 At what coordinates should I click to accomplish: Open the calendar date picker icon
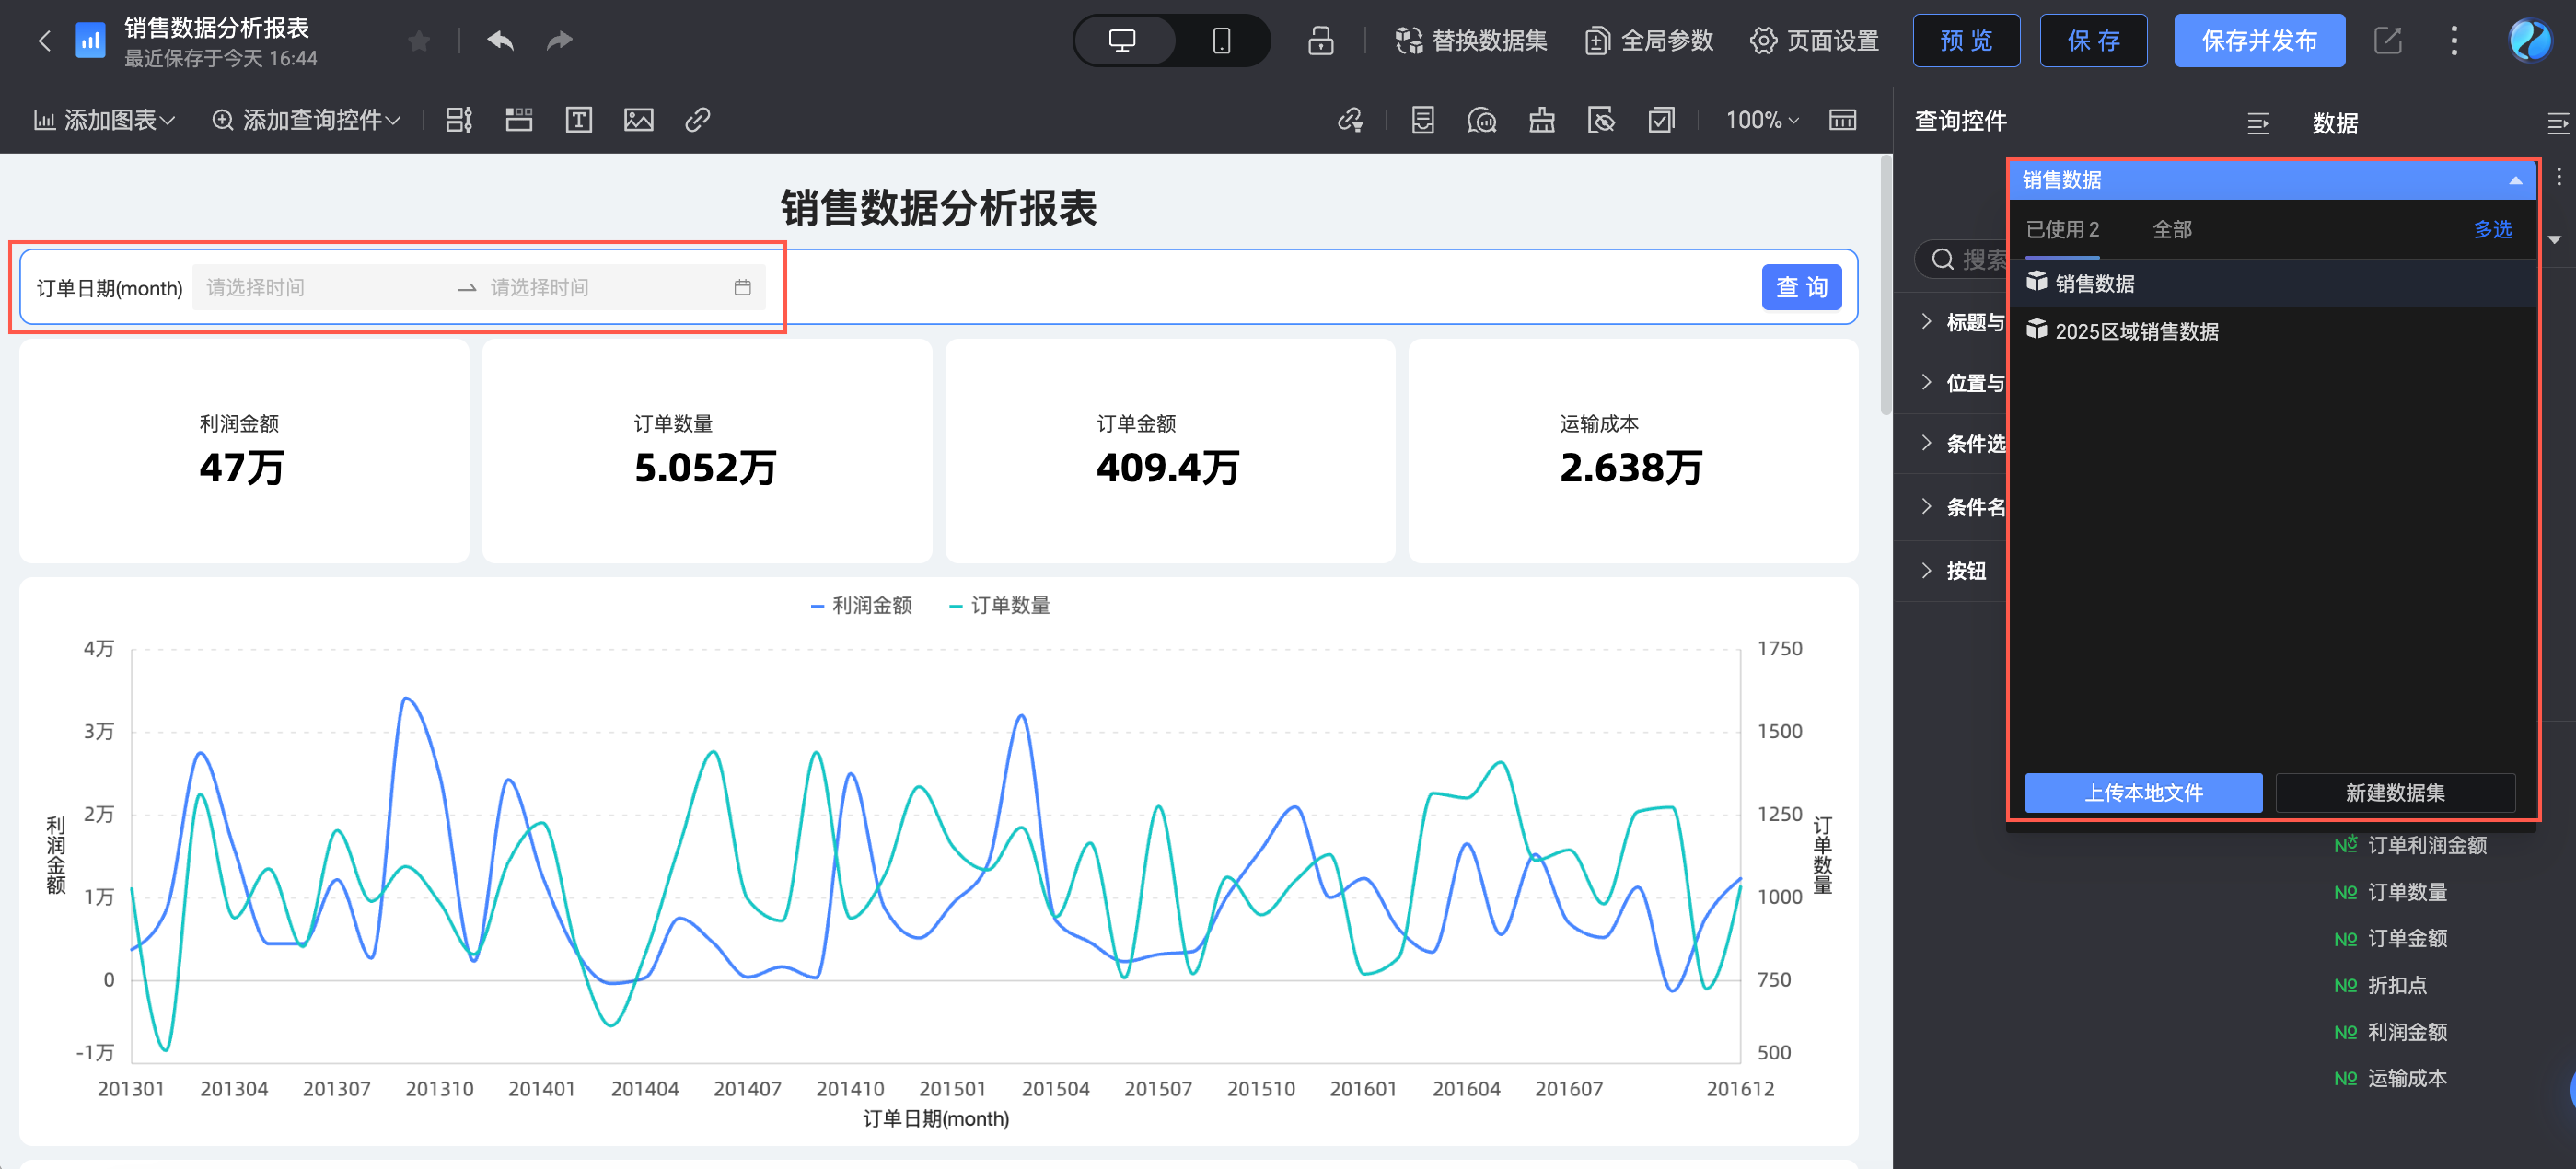click(x=742, y=288)
